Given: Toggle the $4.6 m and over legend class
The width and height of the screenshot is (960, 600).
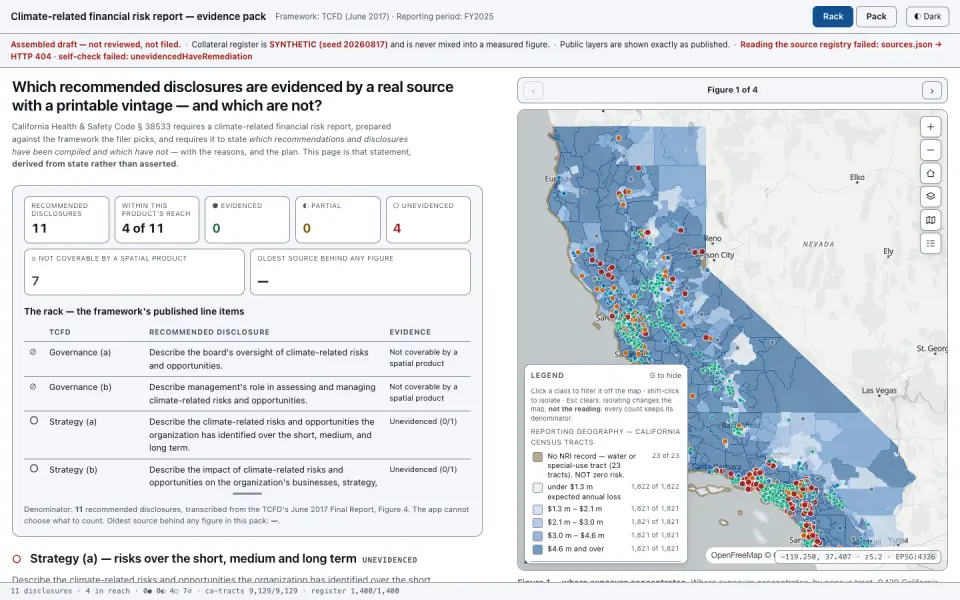Looking at the screenshot, I should coord(606,549).
